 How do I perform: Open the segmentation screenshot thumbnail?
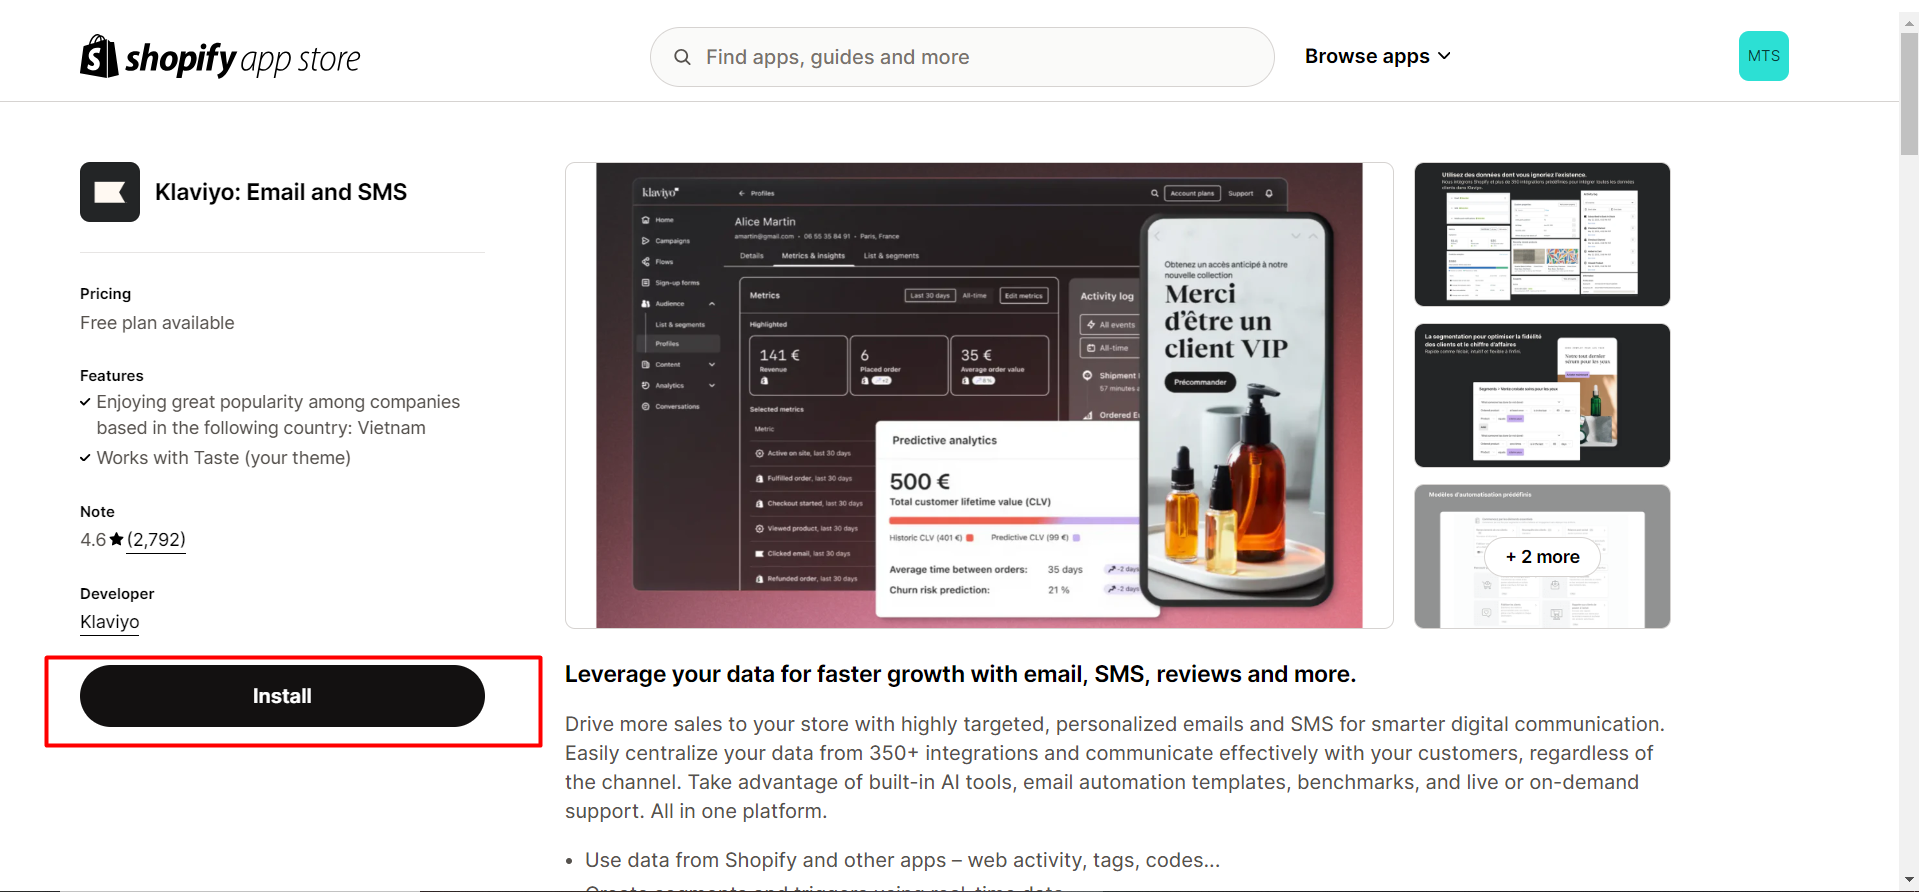point(1542,395)
